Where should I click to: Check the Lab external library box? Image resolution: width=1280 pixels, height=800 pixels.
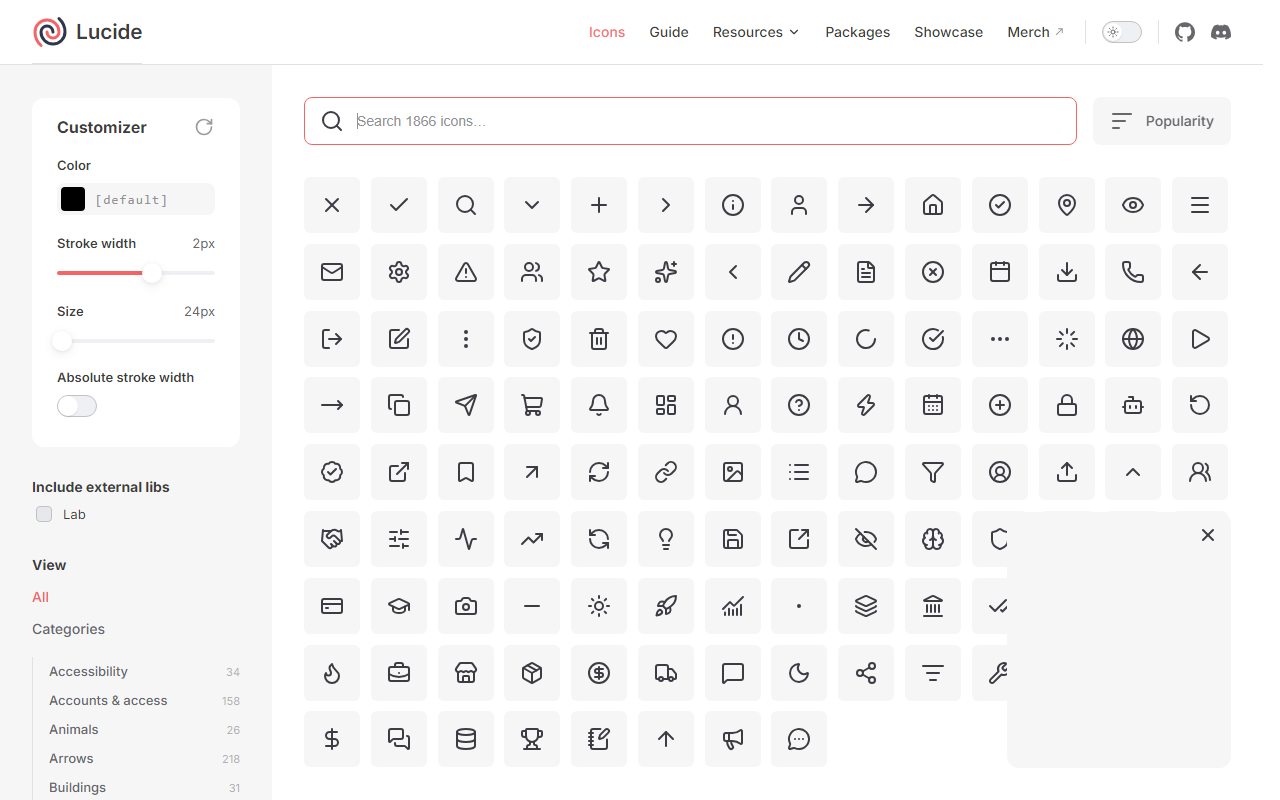tap(44, 514)
